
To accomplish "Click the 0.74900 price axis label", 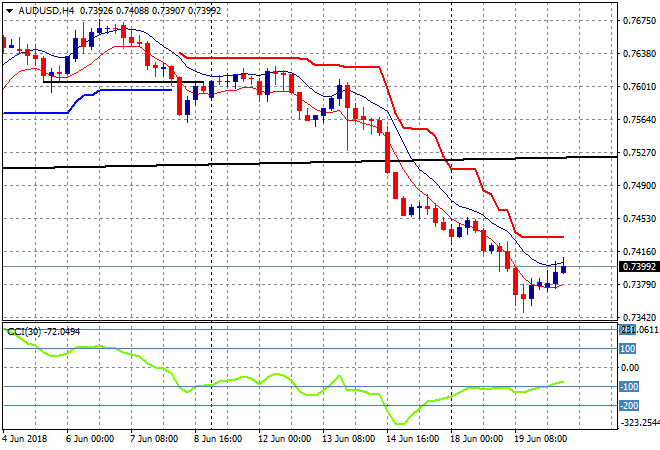I will tap(639, 186).
